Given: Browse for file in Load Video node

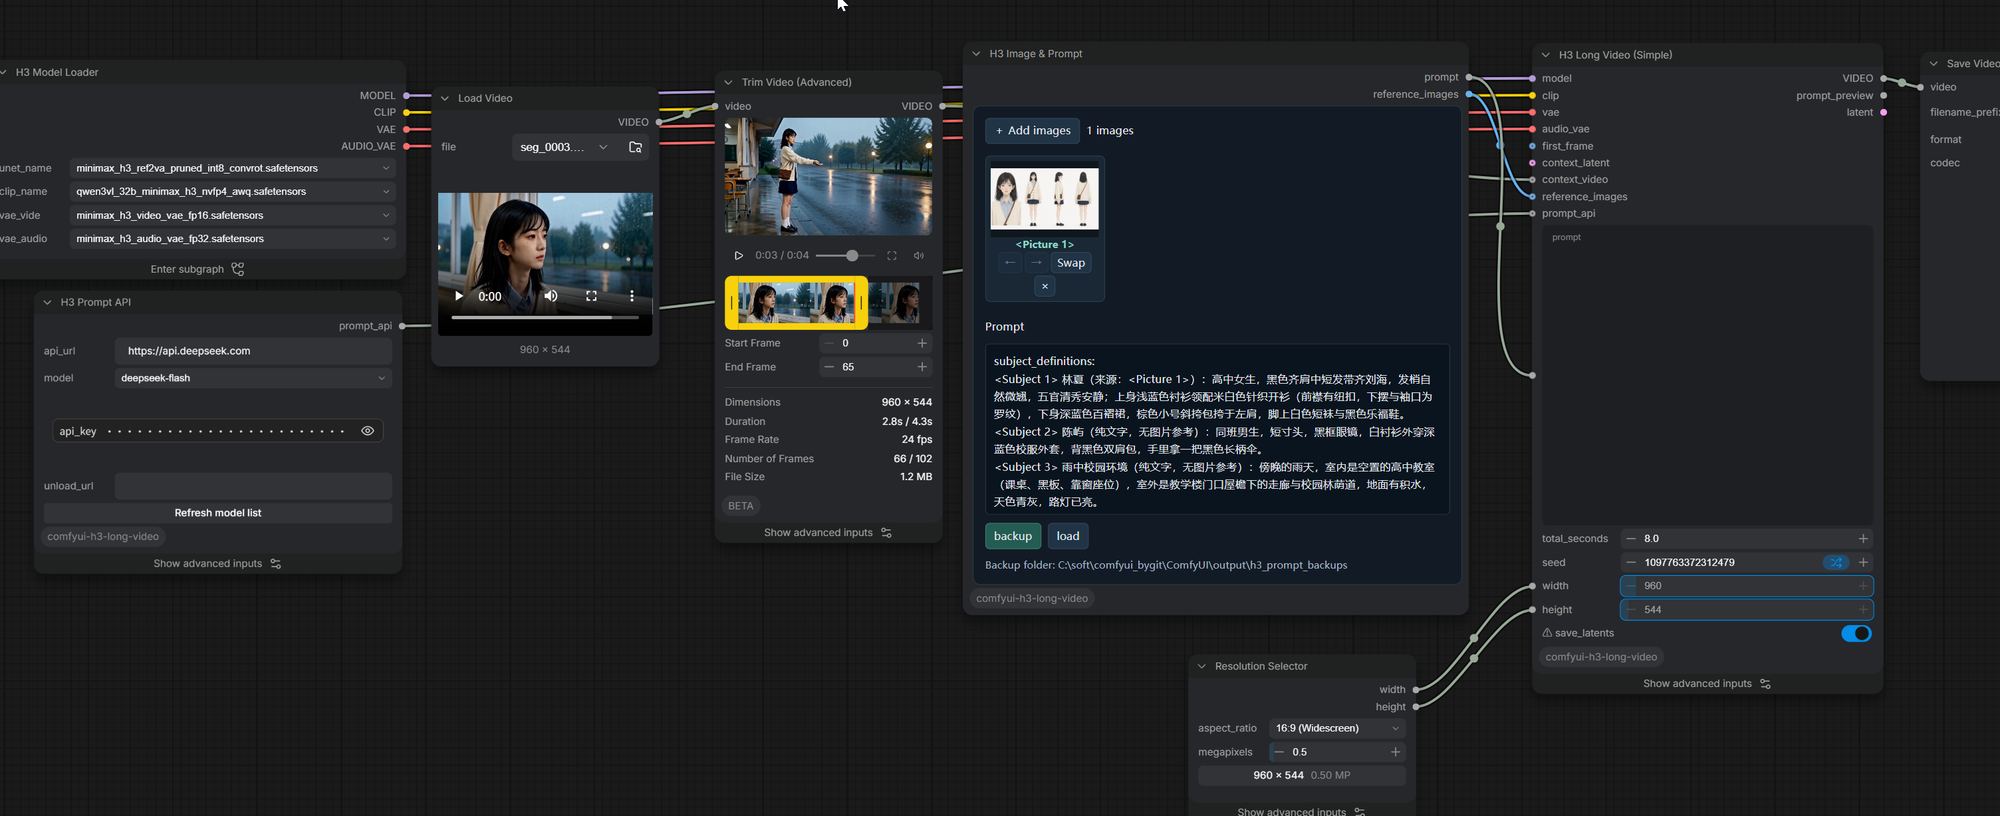Looking at the screenshot, I should pyautogui.click(x=635, y=147).
